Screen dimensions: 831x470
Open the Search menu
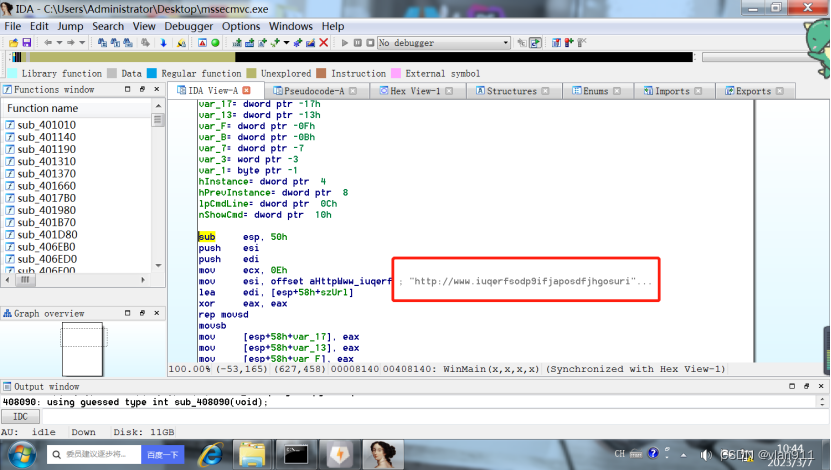(108, 26)
